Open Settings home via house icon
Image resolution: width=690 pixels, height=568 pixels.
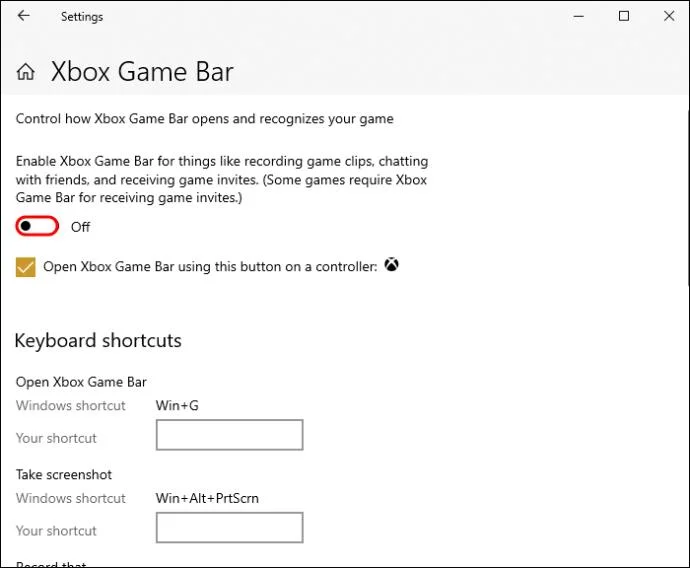[x=26, y=71]
